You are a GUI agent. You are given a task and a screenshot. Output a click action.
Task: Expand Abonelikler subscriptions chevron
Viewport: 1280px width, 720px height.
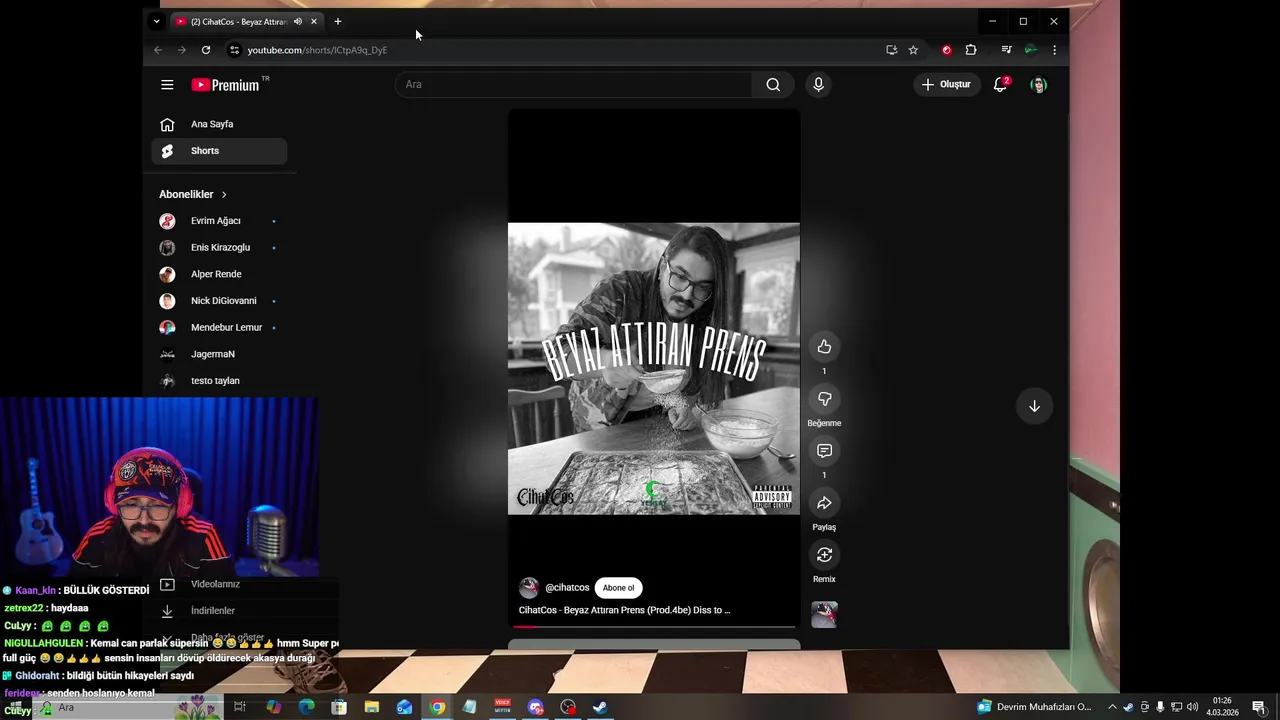[x=224, y=194]
